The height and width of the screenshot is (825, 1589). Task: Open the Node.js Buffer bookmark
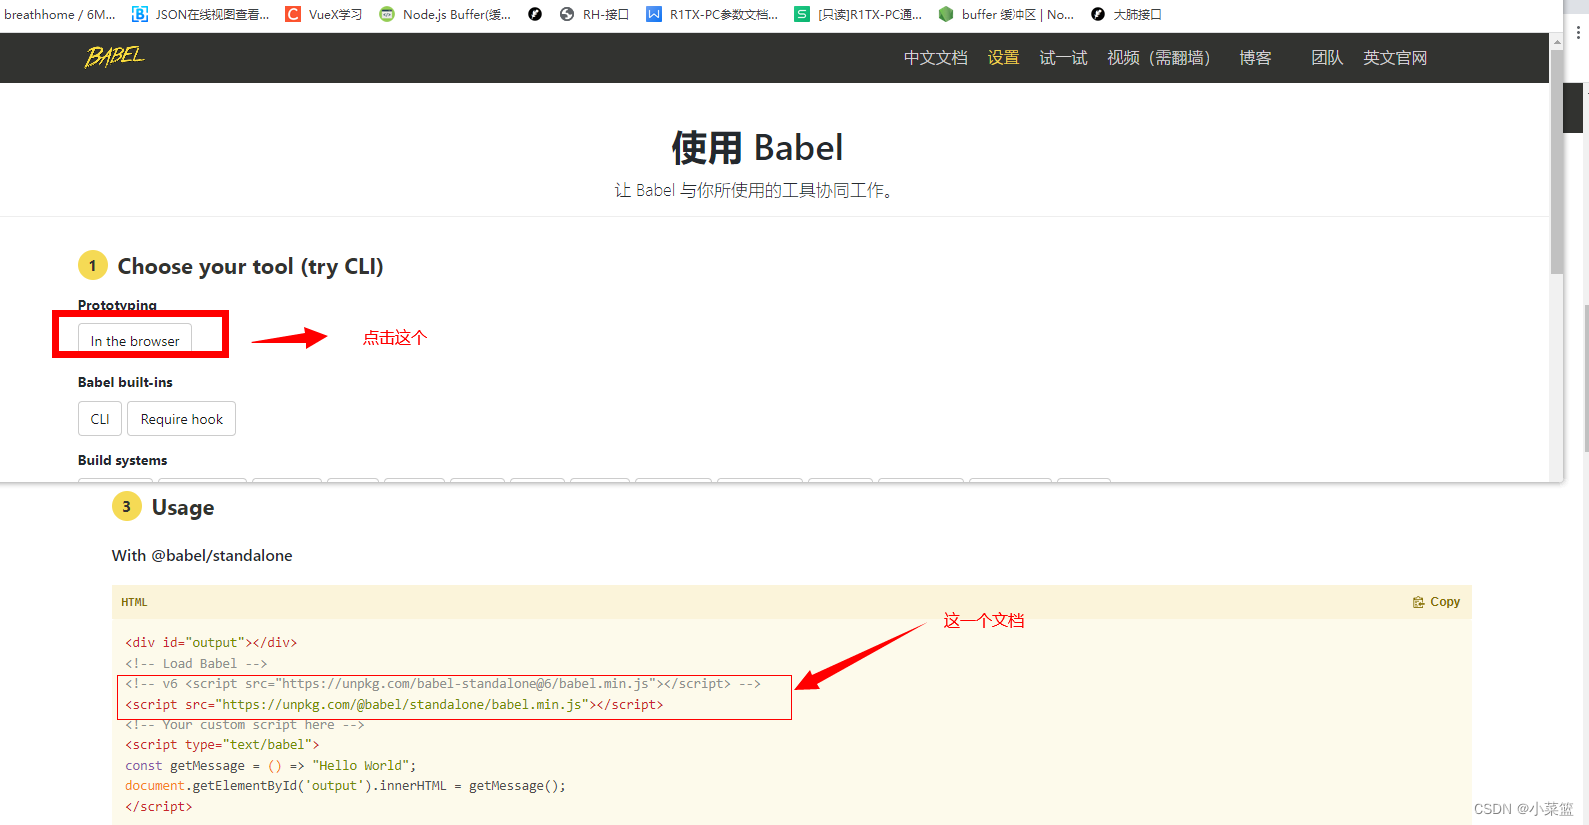click(445, 14)
